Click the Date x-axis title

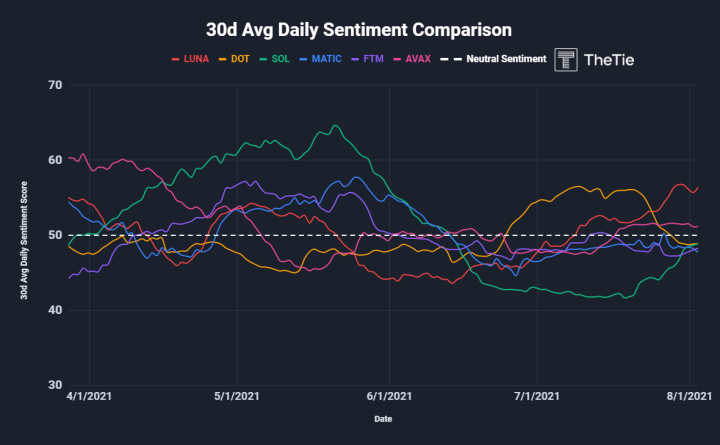pos(383,419)
